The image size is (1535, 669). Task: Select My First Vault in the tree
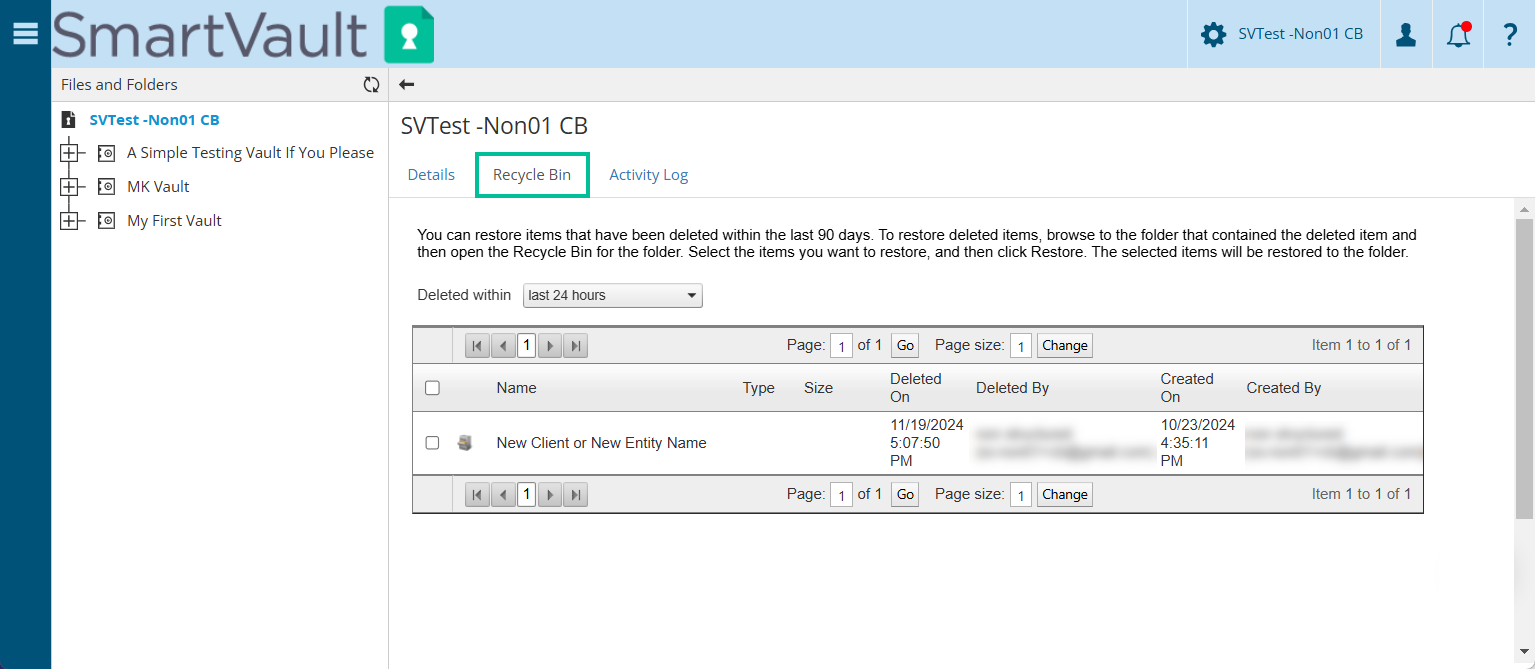[x=174, y=221]
